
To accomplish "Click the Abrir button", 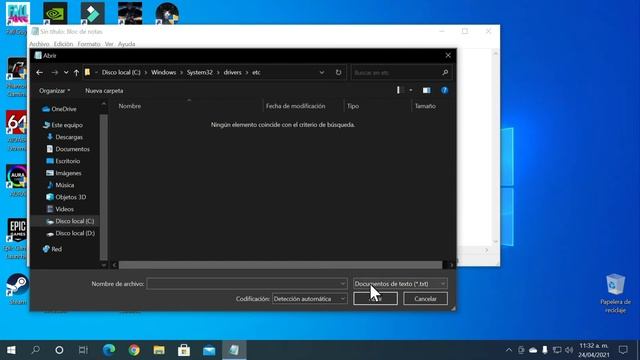I will click(376, 299).
